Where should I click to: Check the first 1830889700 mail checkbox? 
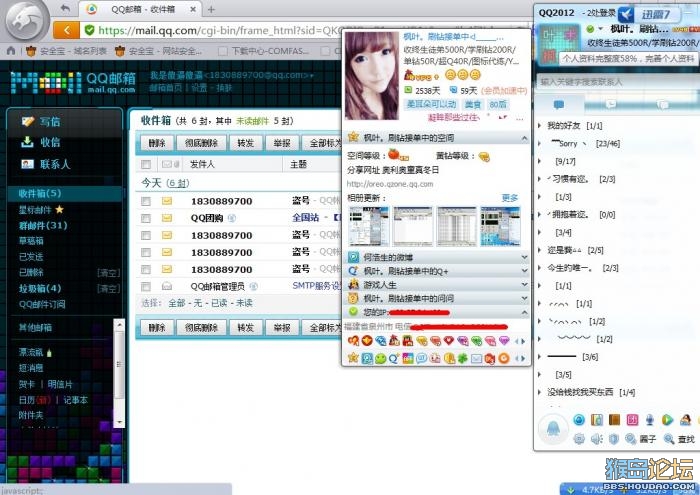(x=146, y=201)
